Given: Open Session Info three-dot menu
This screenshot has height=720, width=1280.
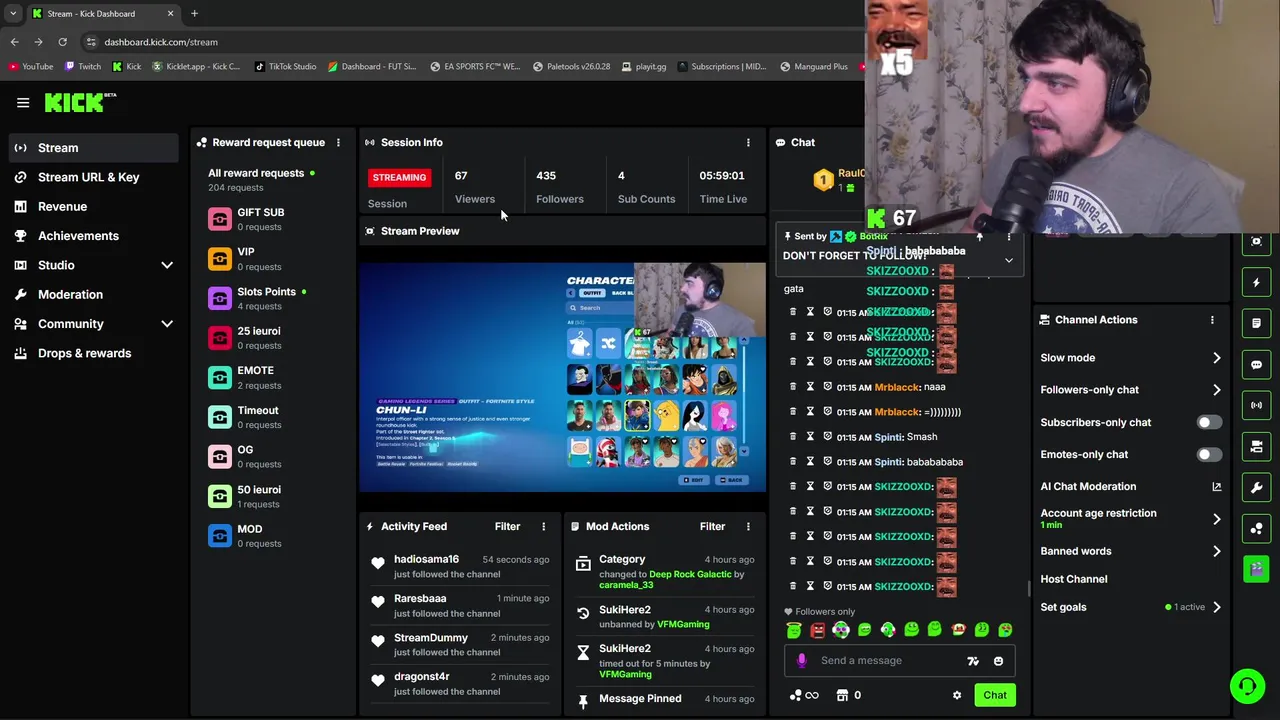Looking at the screenshot, I should click(x=748, y=143).
